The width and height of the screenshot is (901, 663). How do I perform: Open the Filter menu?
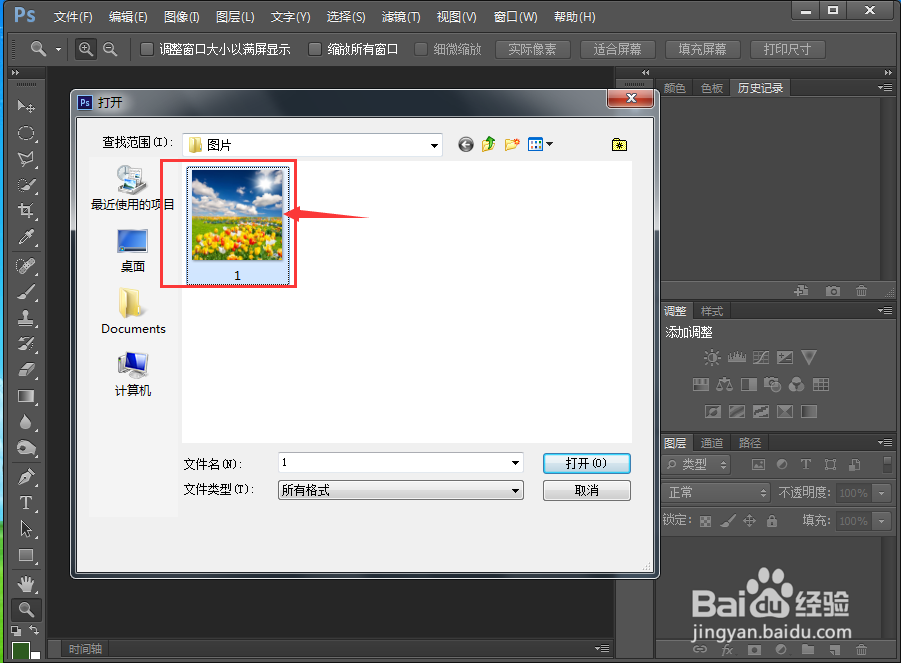click(x=401, y=17)
